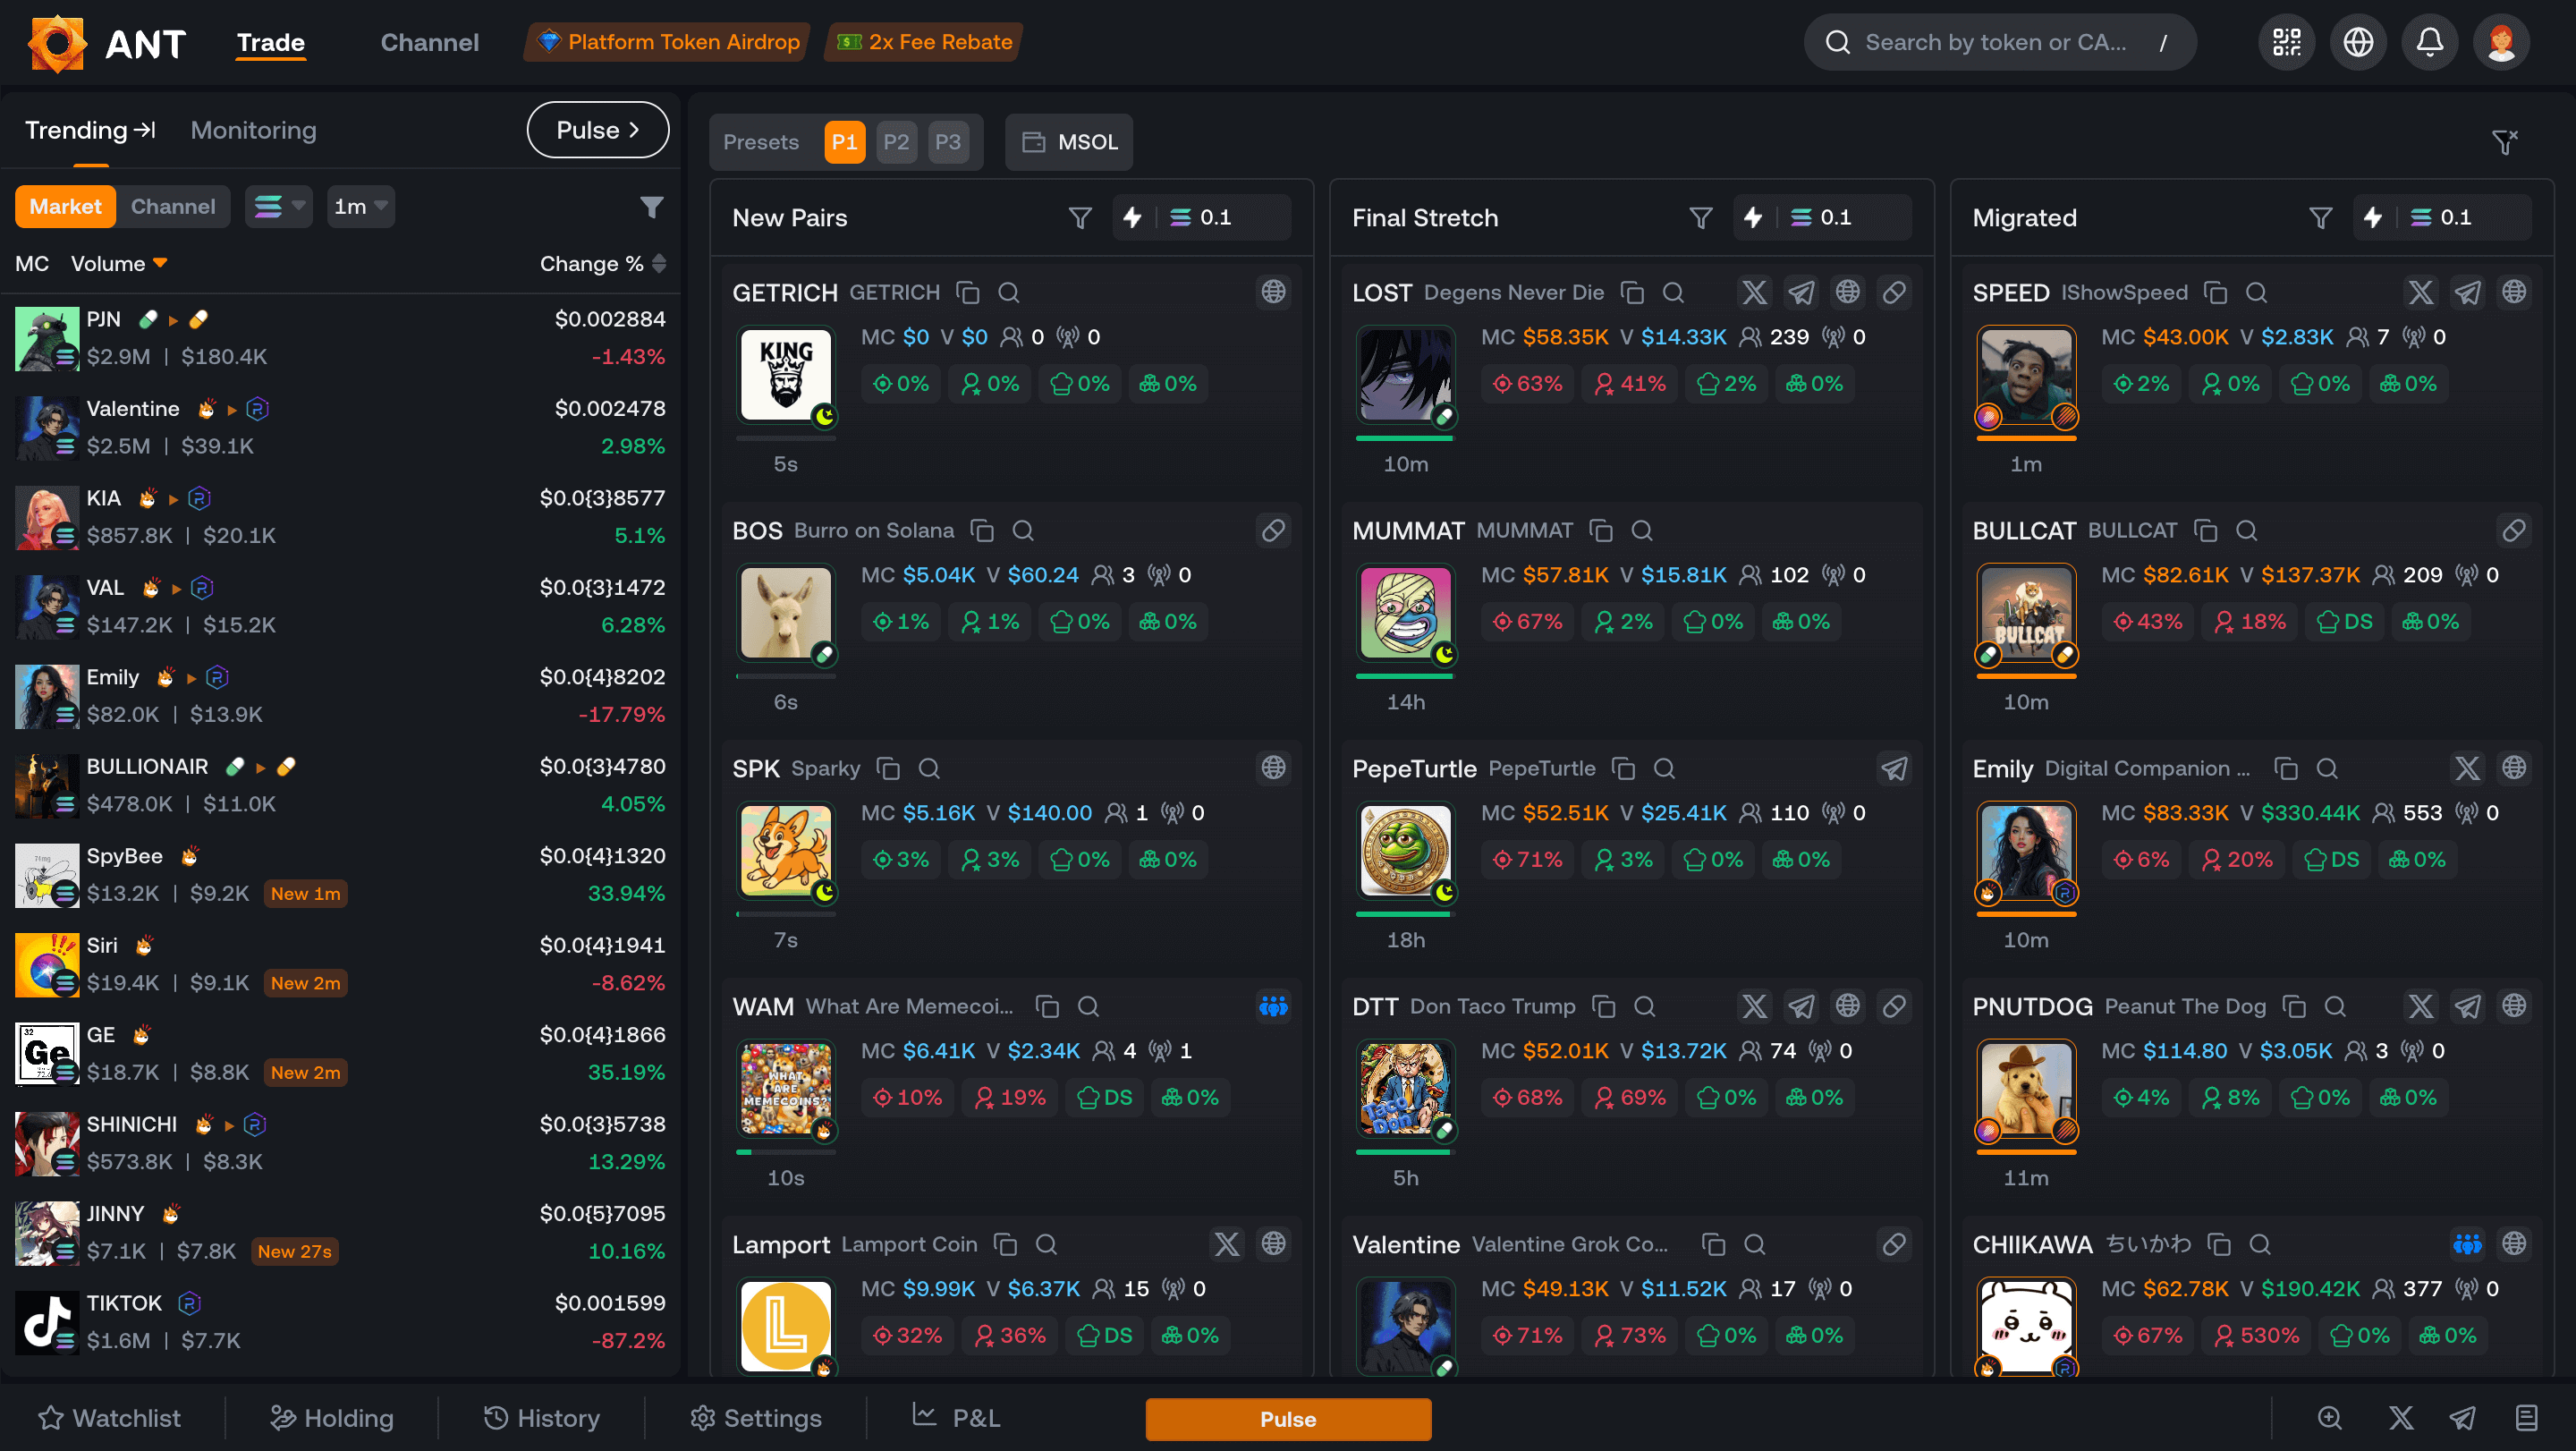Click the orange Pulse button at bottom
This screenshot has width=2576, height=1451.
tap(1287, 1419)
